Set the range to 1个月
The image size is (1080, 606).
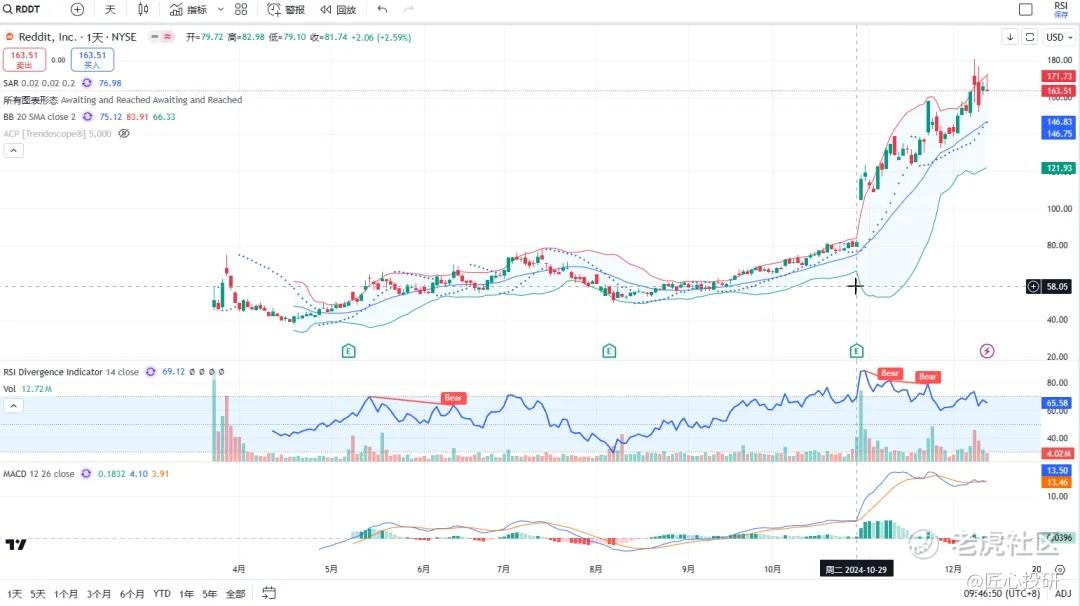tap(66, 594)
